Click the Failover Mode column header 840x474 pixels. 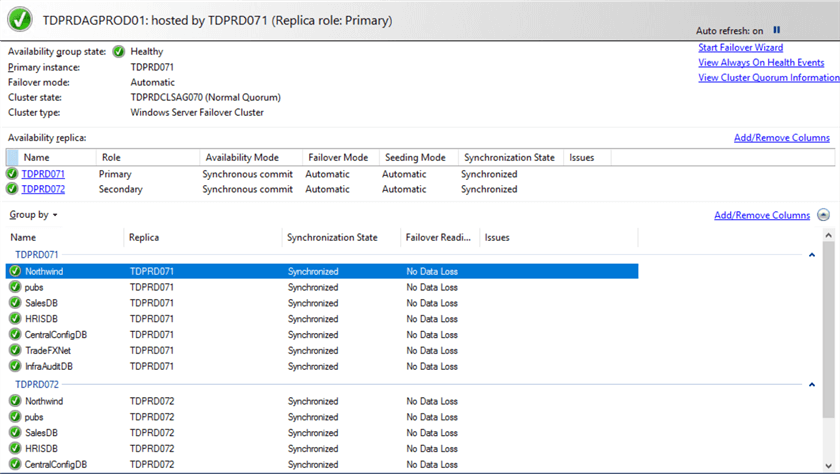337,158
